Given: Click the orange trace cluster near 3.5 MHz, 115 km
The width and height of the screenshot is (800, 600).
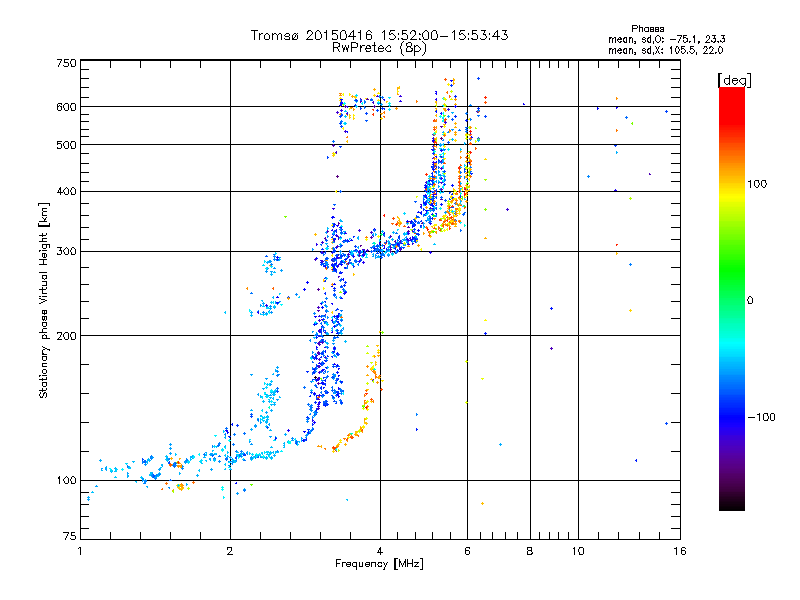Looking at the screenshot, I should pyautogui.click(x=347, y=440).
